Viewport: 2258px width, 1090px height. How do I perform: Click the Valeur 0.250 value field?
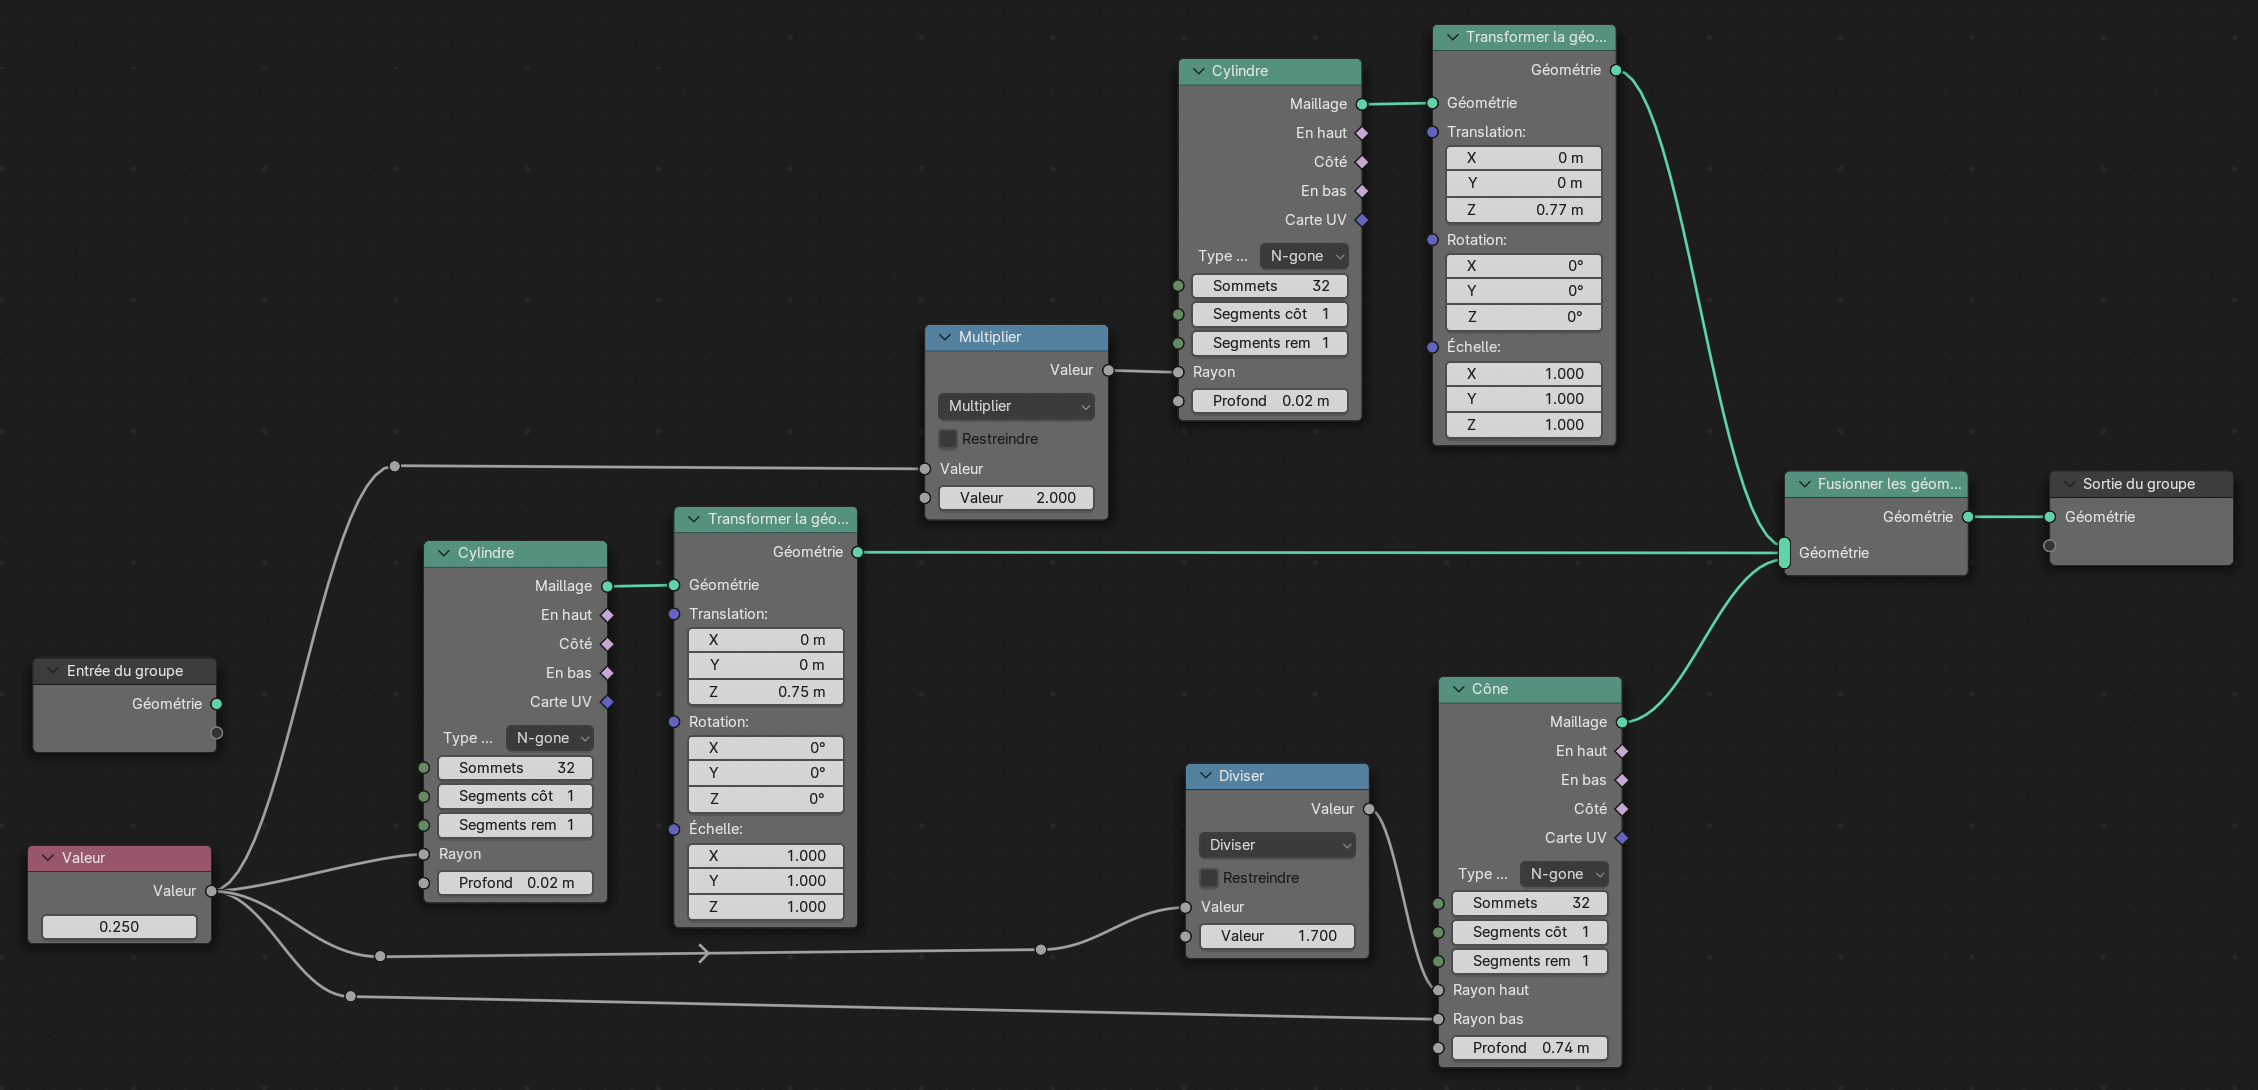[119, 927]
